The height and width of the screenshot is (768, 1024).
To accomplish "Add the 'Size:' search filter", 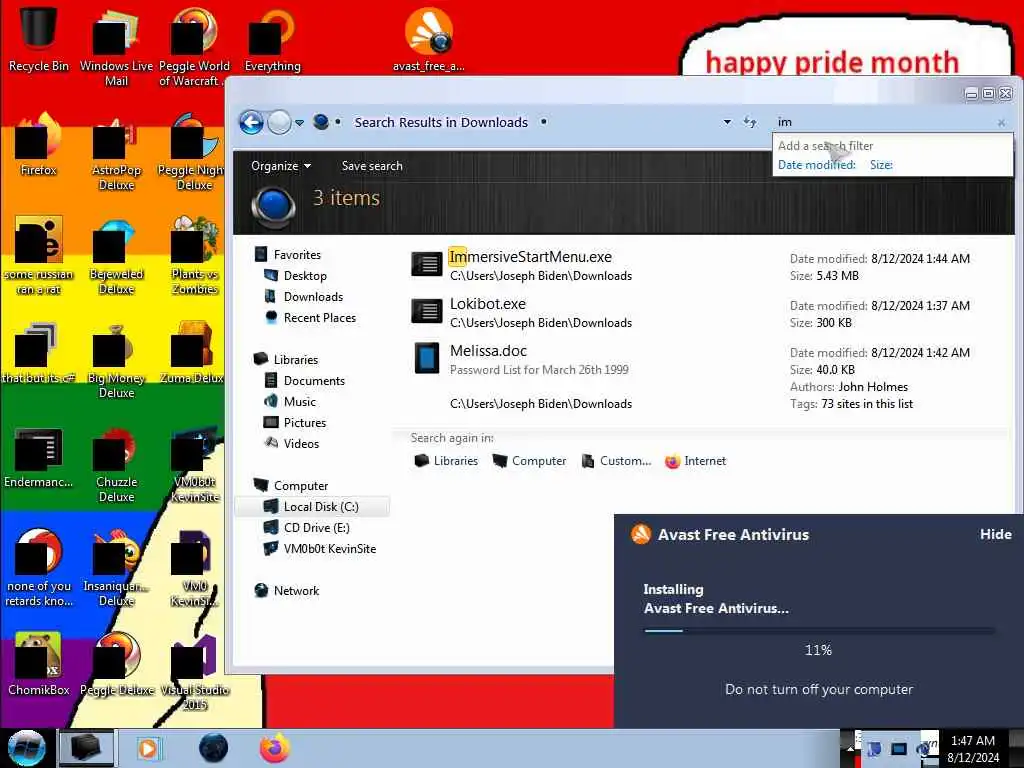I will coord(881,165).
